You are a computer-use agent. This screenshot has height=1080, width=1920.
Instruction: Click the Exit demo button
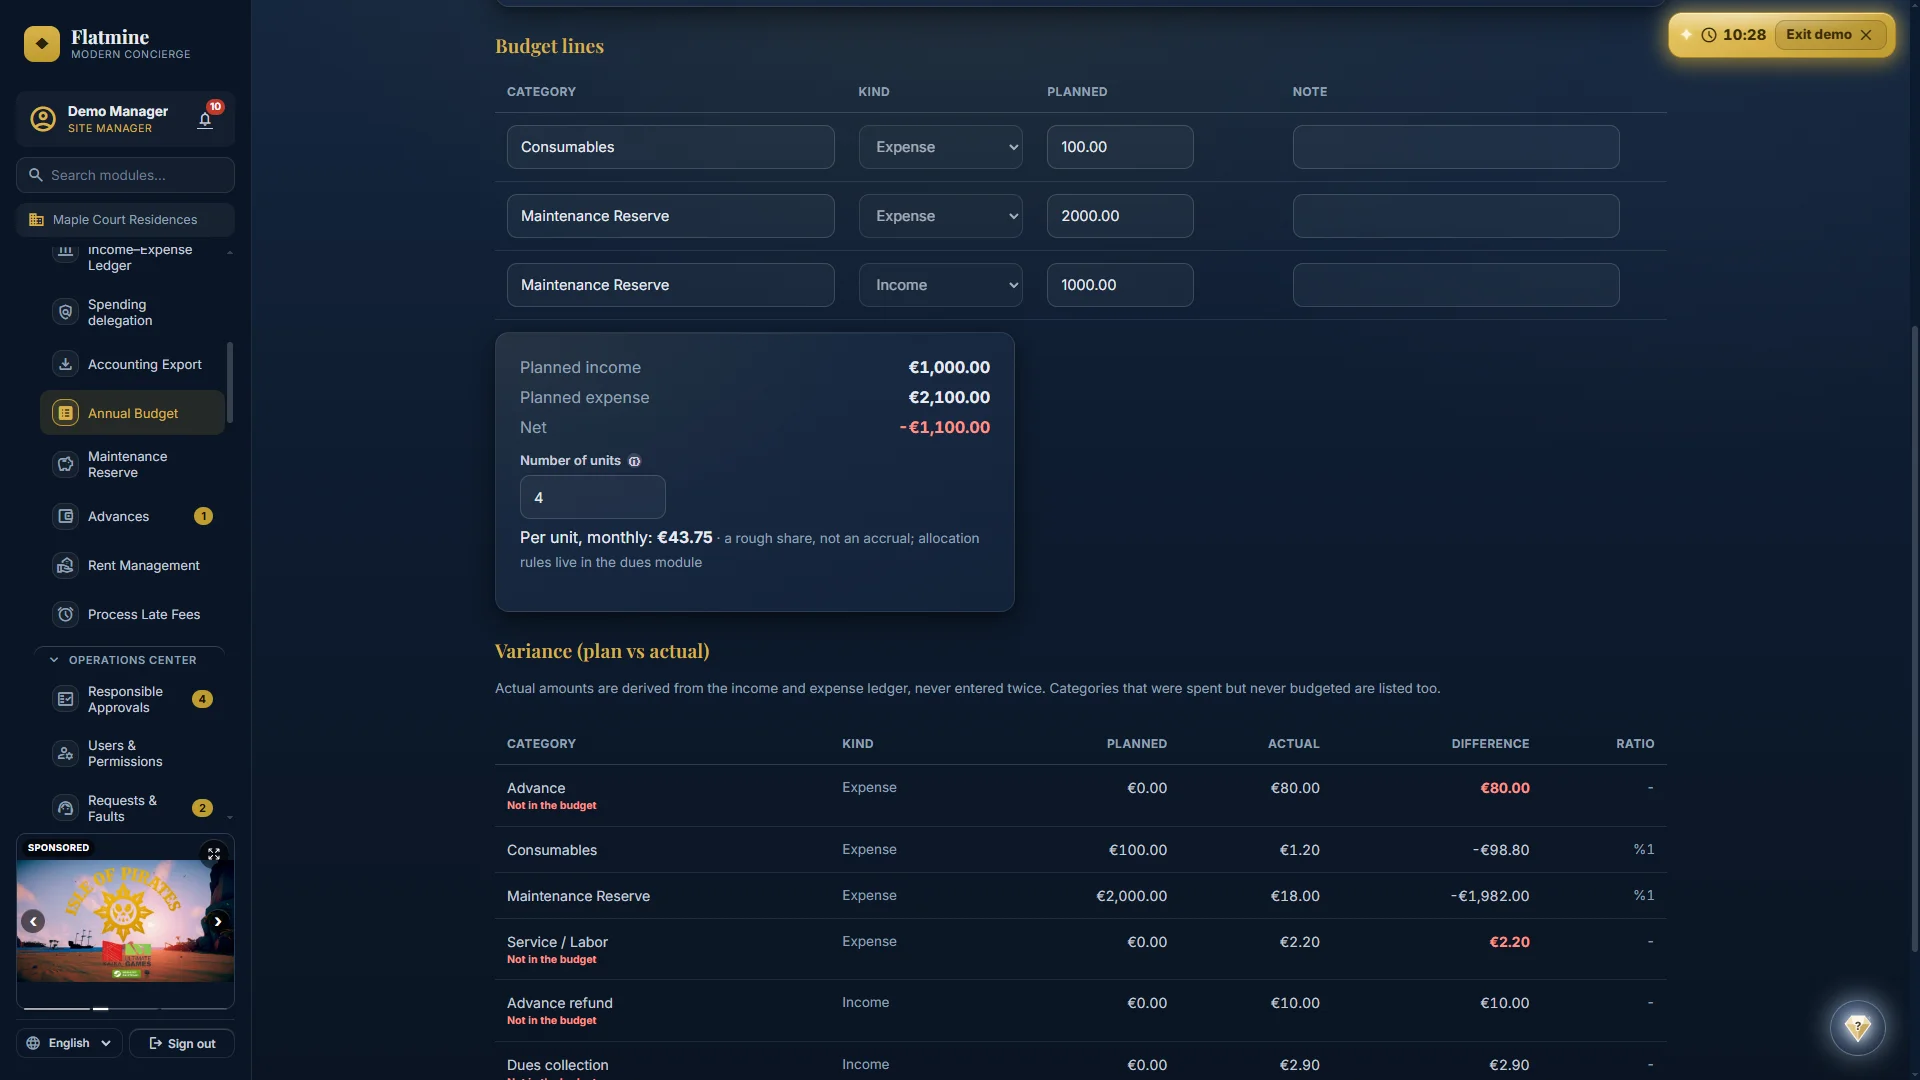pos(1829,35)
